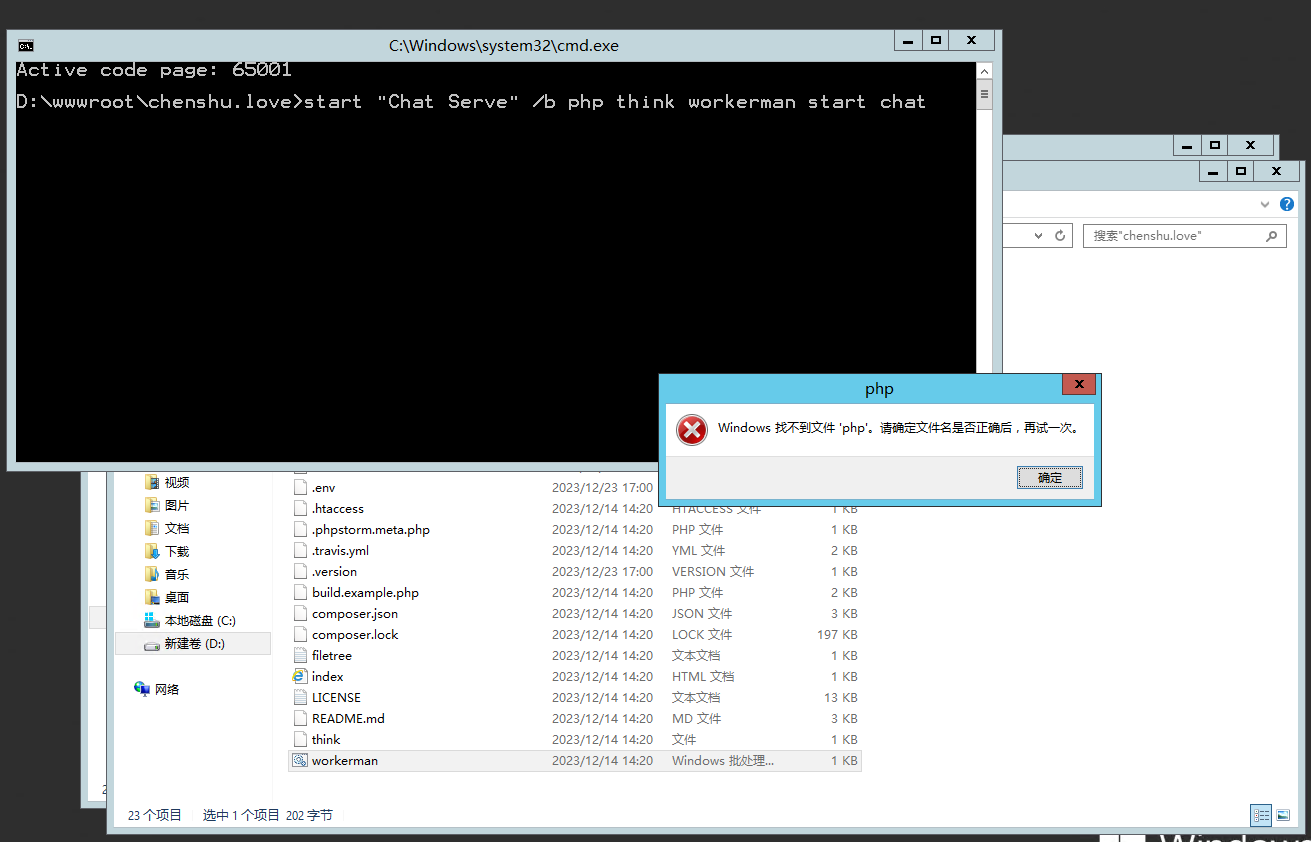
Task: Select the .travis.yml file icon
Action: point(300,551)
